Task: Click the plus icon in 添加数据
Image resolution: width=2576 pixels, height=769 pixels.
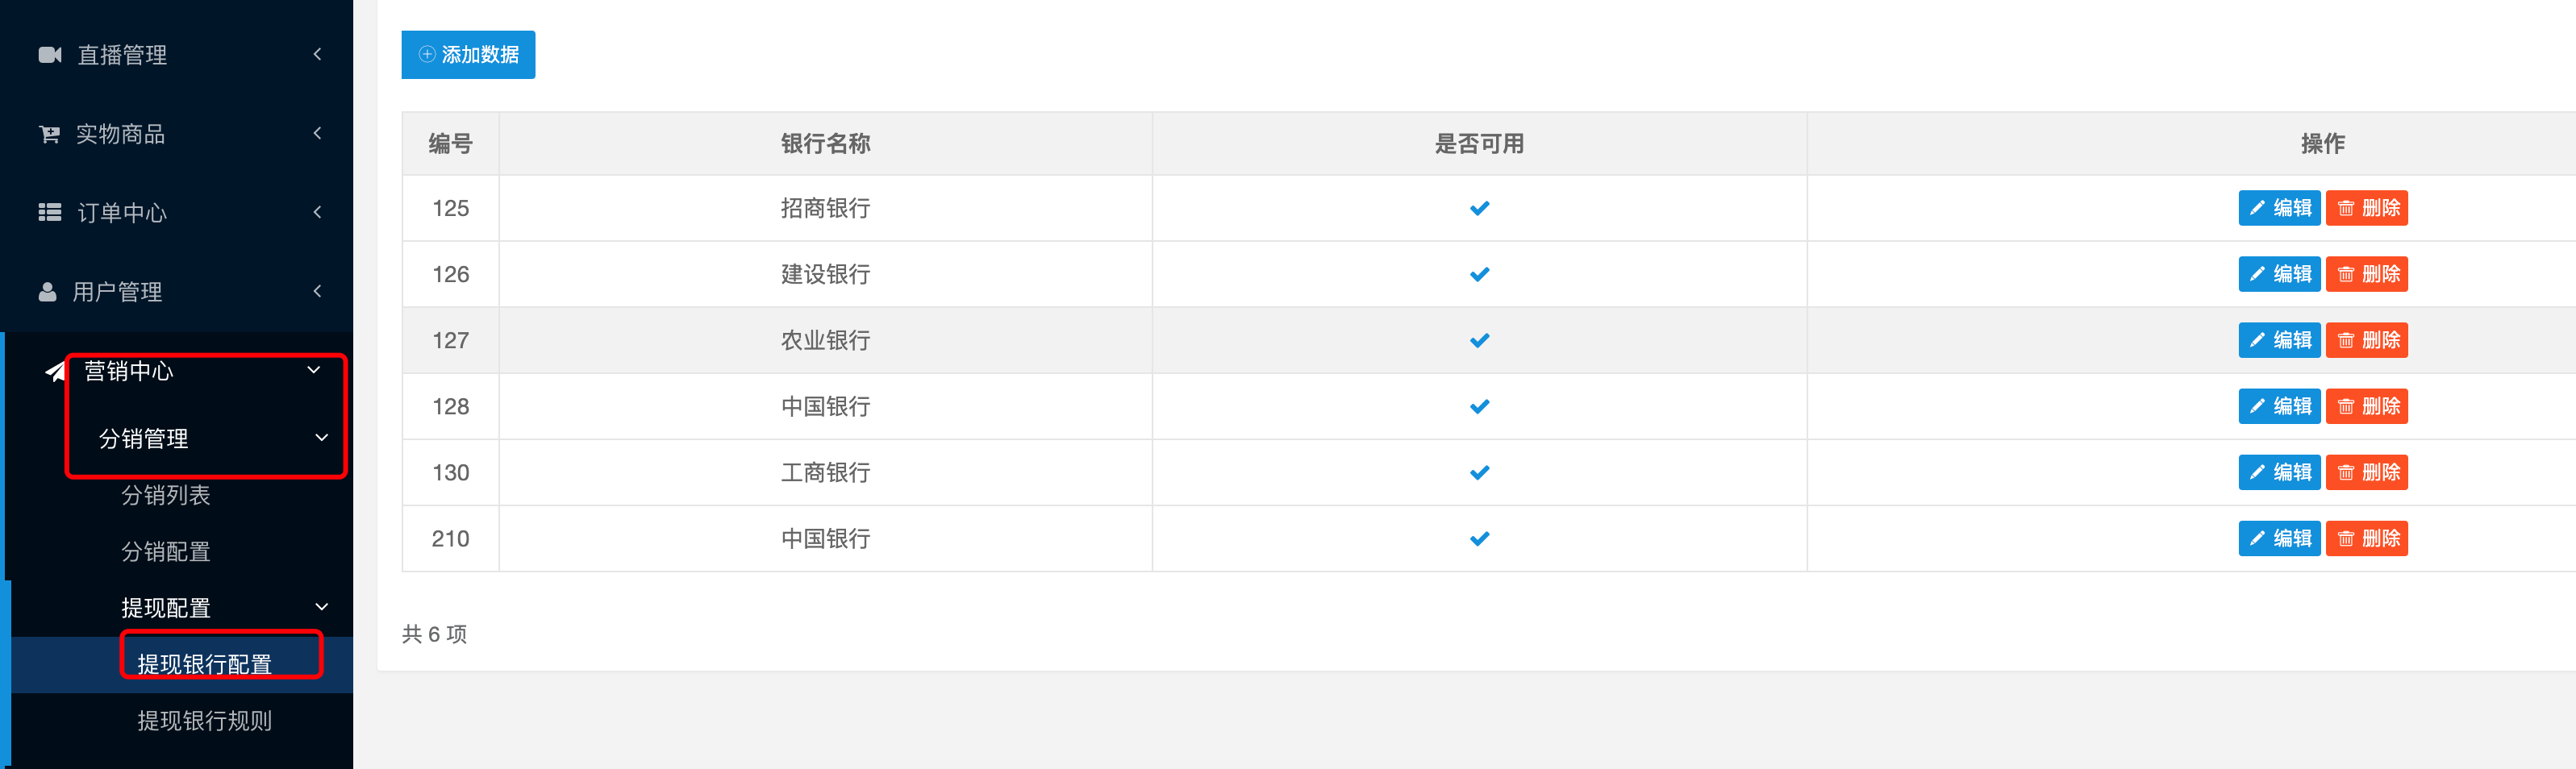Action: click(x=427, y=55)
